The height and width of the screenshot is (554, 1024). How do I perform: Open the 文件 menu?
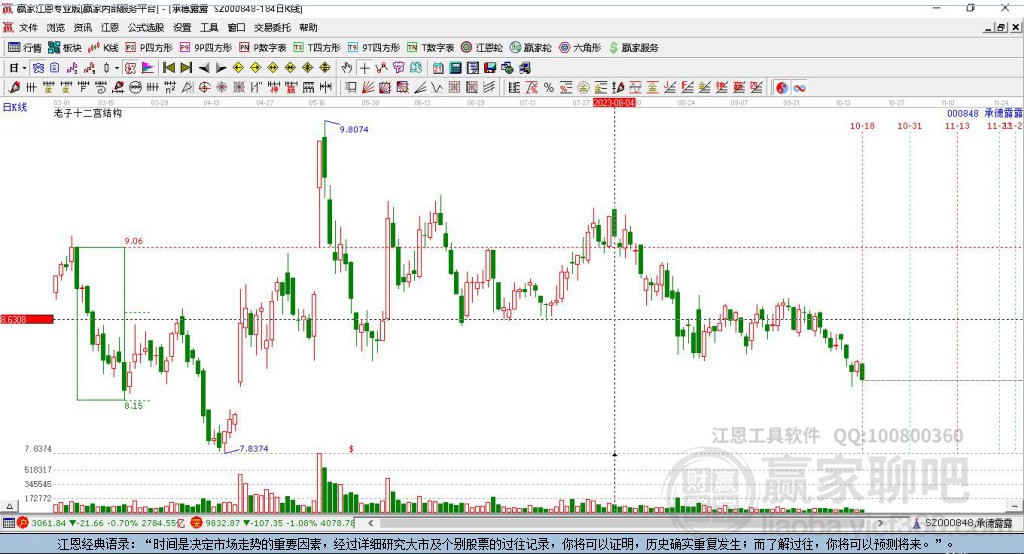[29, 27]
